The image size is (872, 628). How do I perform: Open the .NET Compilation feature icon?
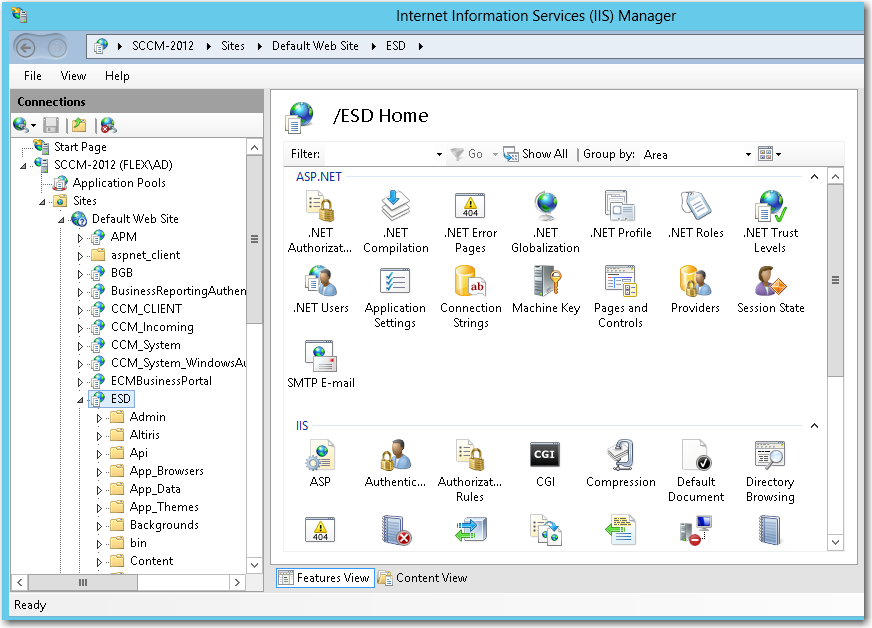[x=395, y=207]
